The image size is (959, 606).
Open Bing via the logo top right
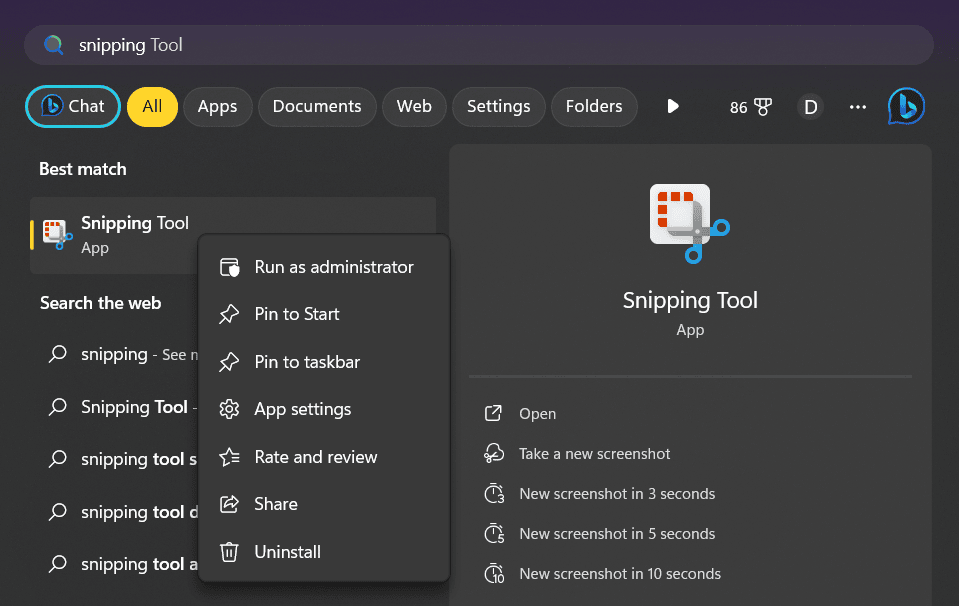tap(905, 106)
